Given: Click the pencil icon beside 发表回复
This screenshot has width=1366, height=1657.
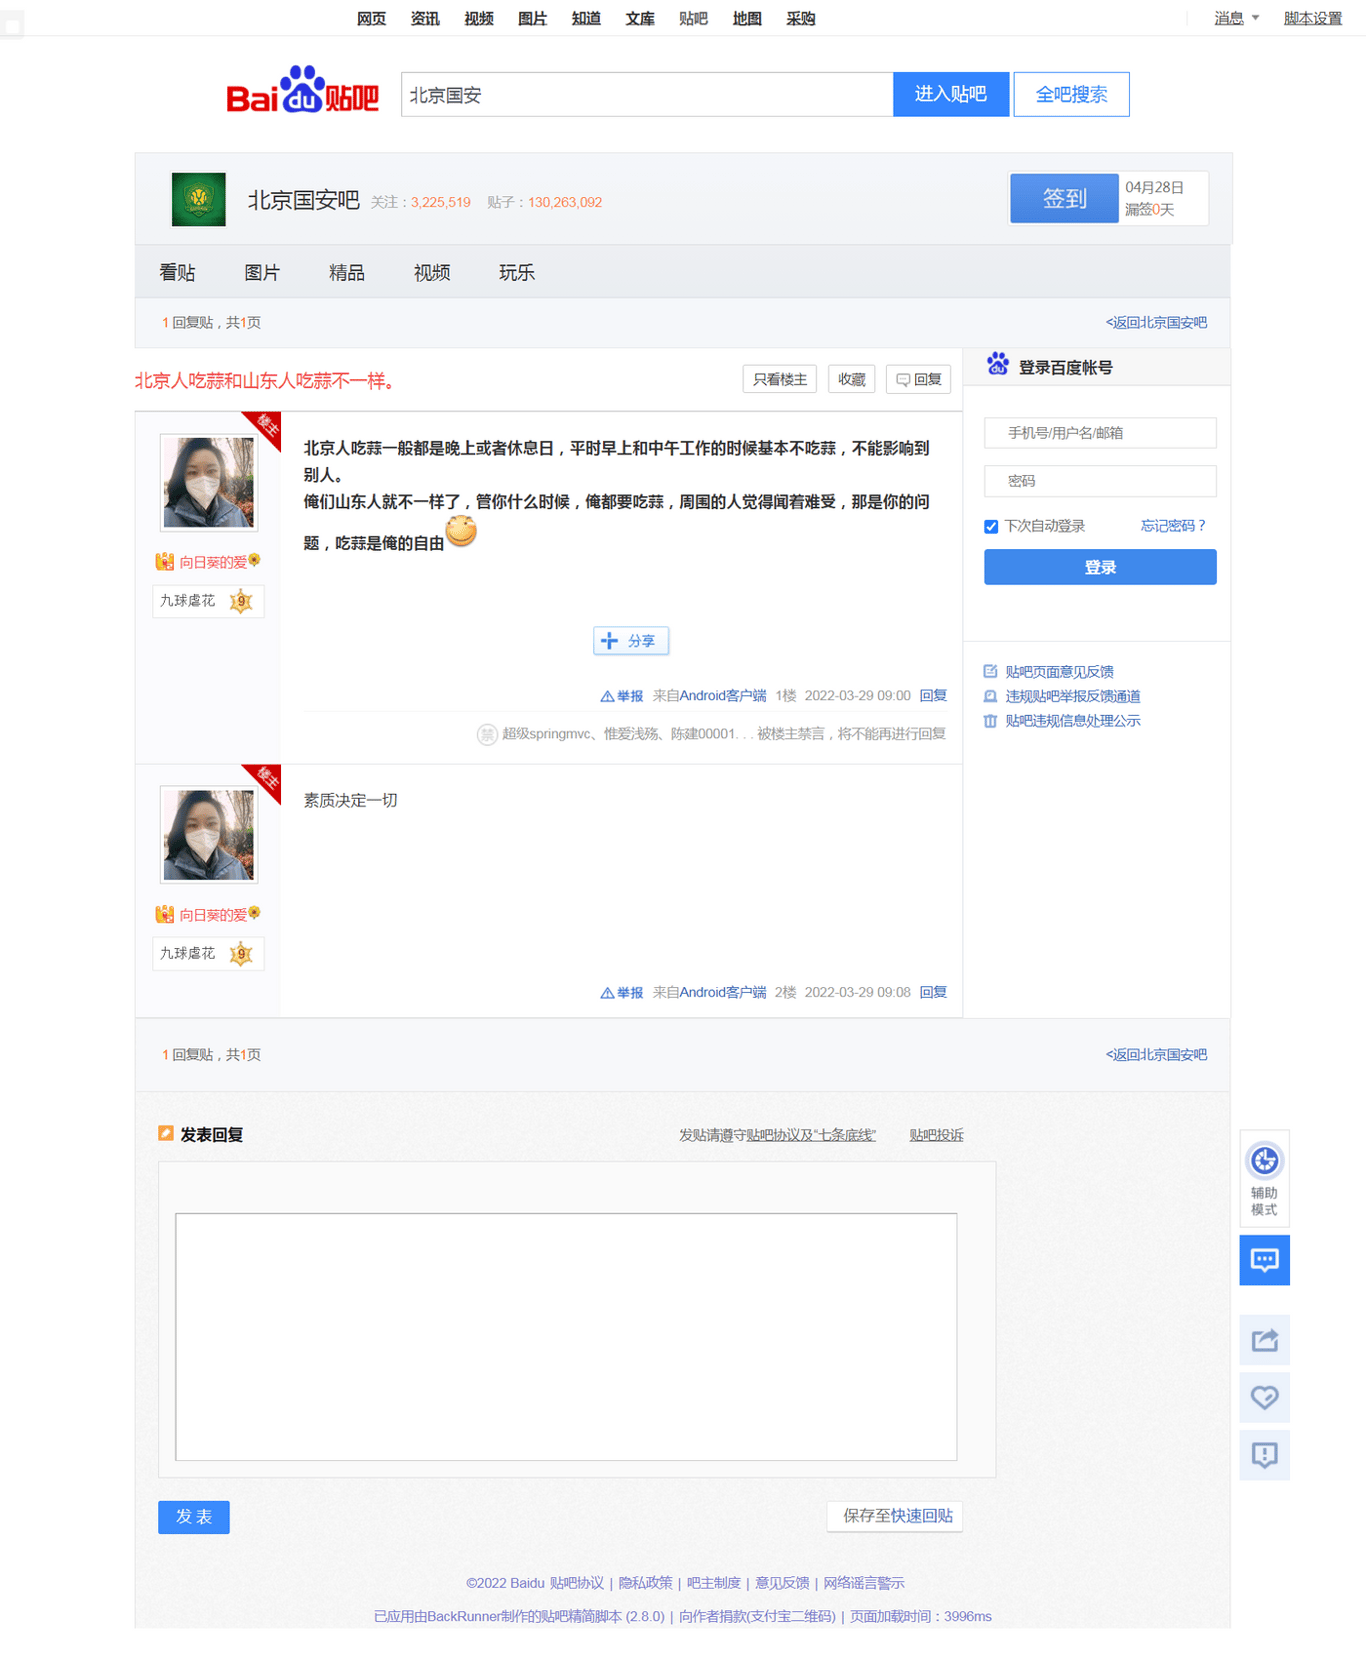Looking at the screenshot, I should point(166,1133).
